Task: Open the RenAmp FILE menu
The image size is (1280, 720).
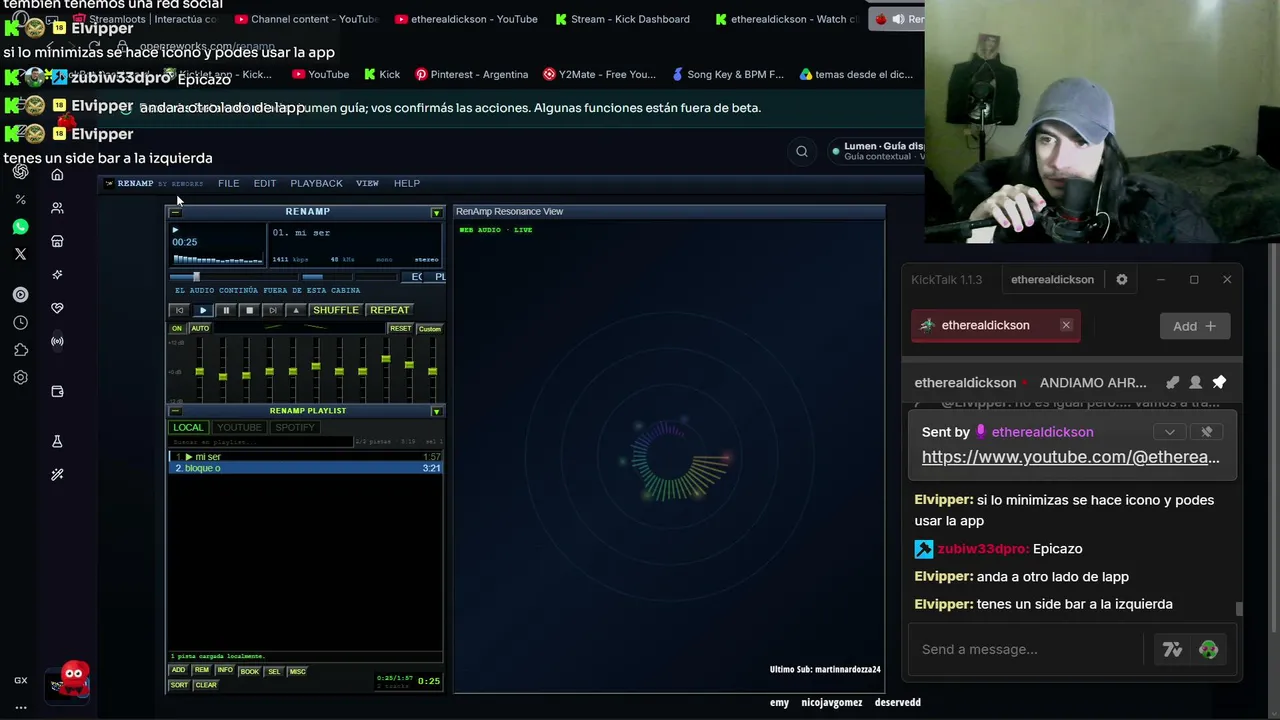Action: coord(229,183)
